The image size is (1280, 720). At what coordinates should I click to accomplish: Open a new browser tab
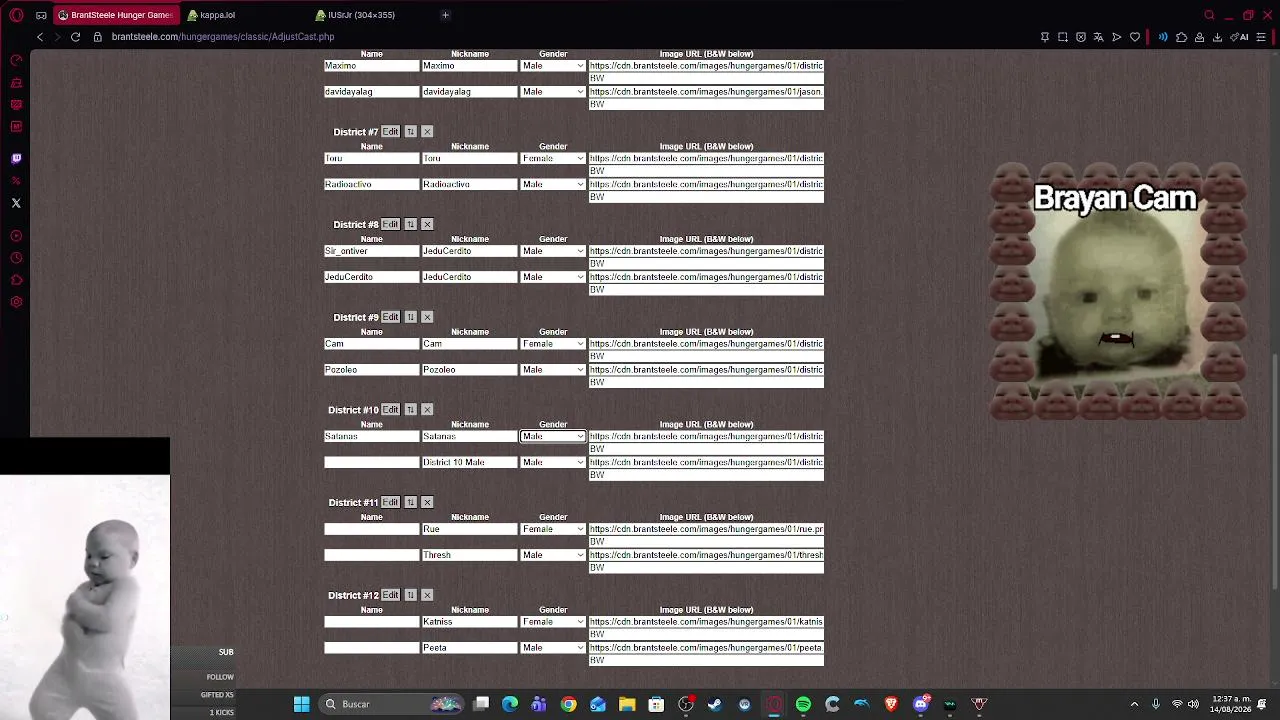click(x=445, y=15)
